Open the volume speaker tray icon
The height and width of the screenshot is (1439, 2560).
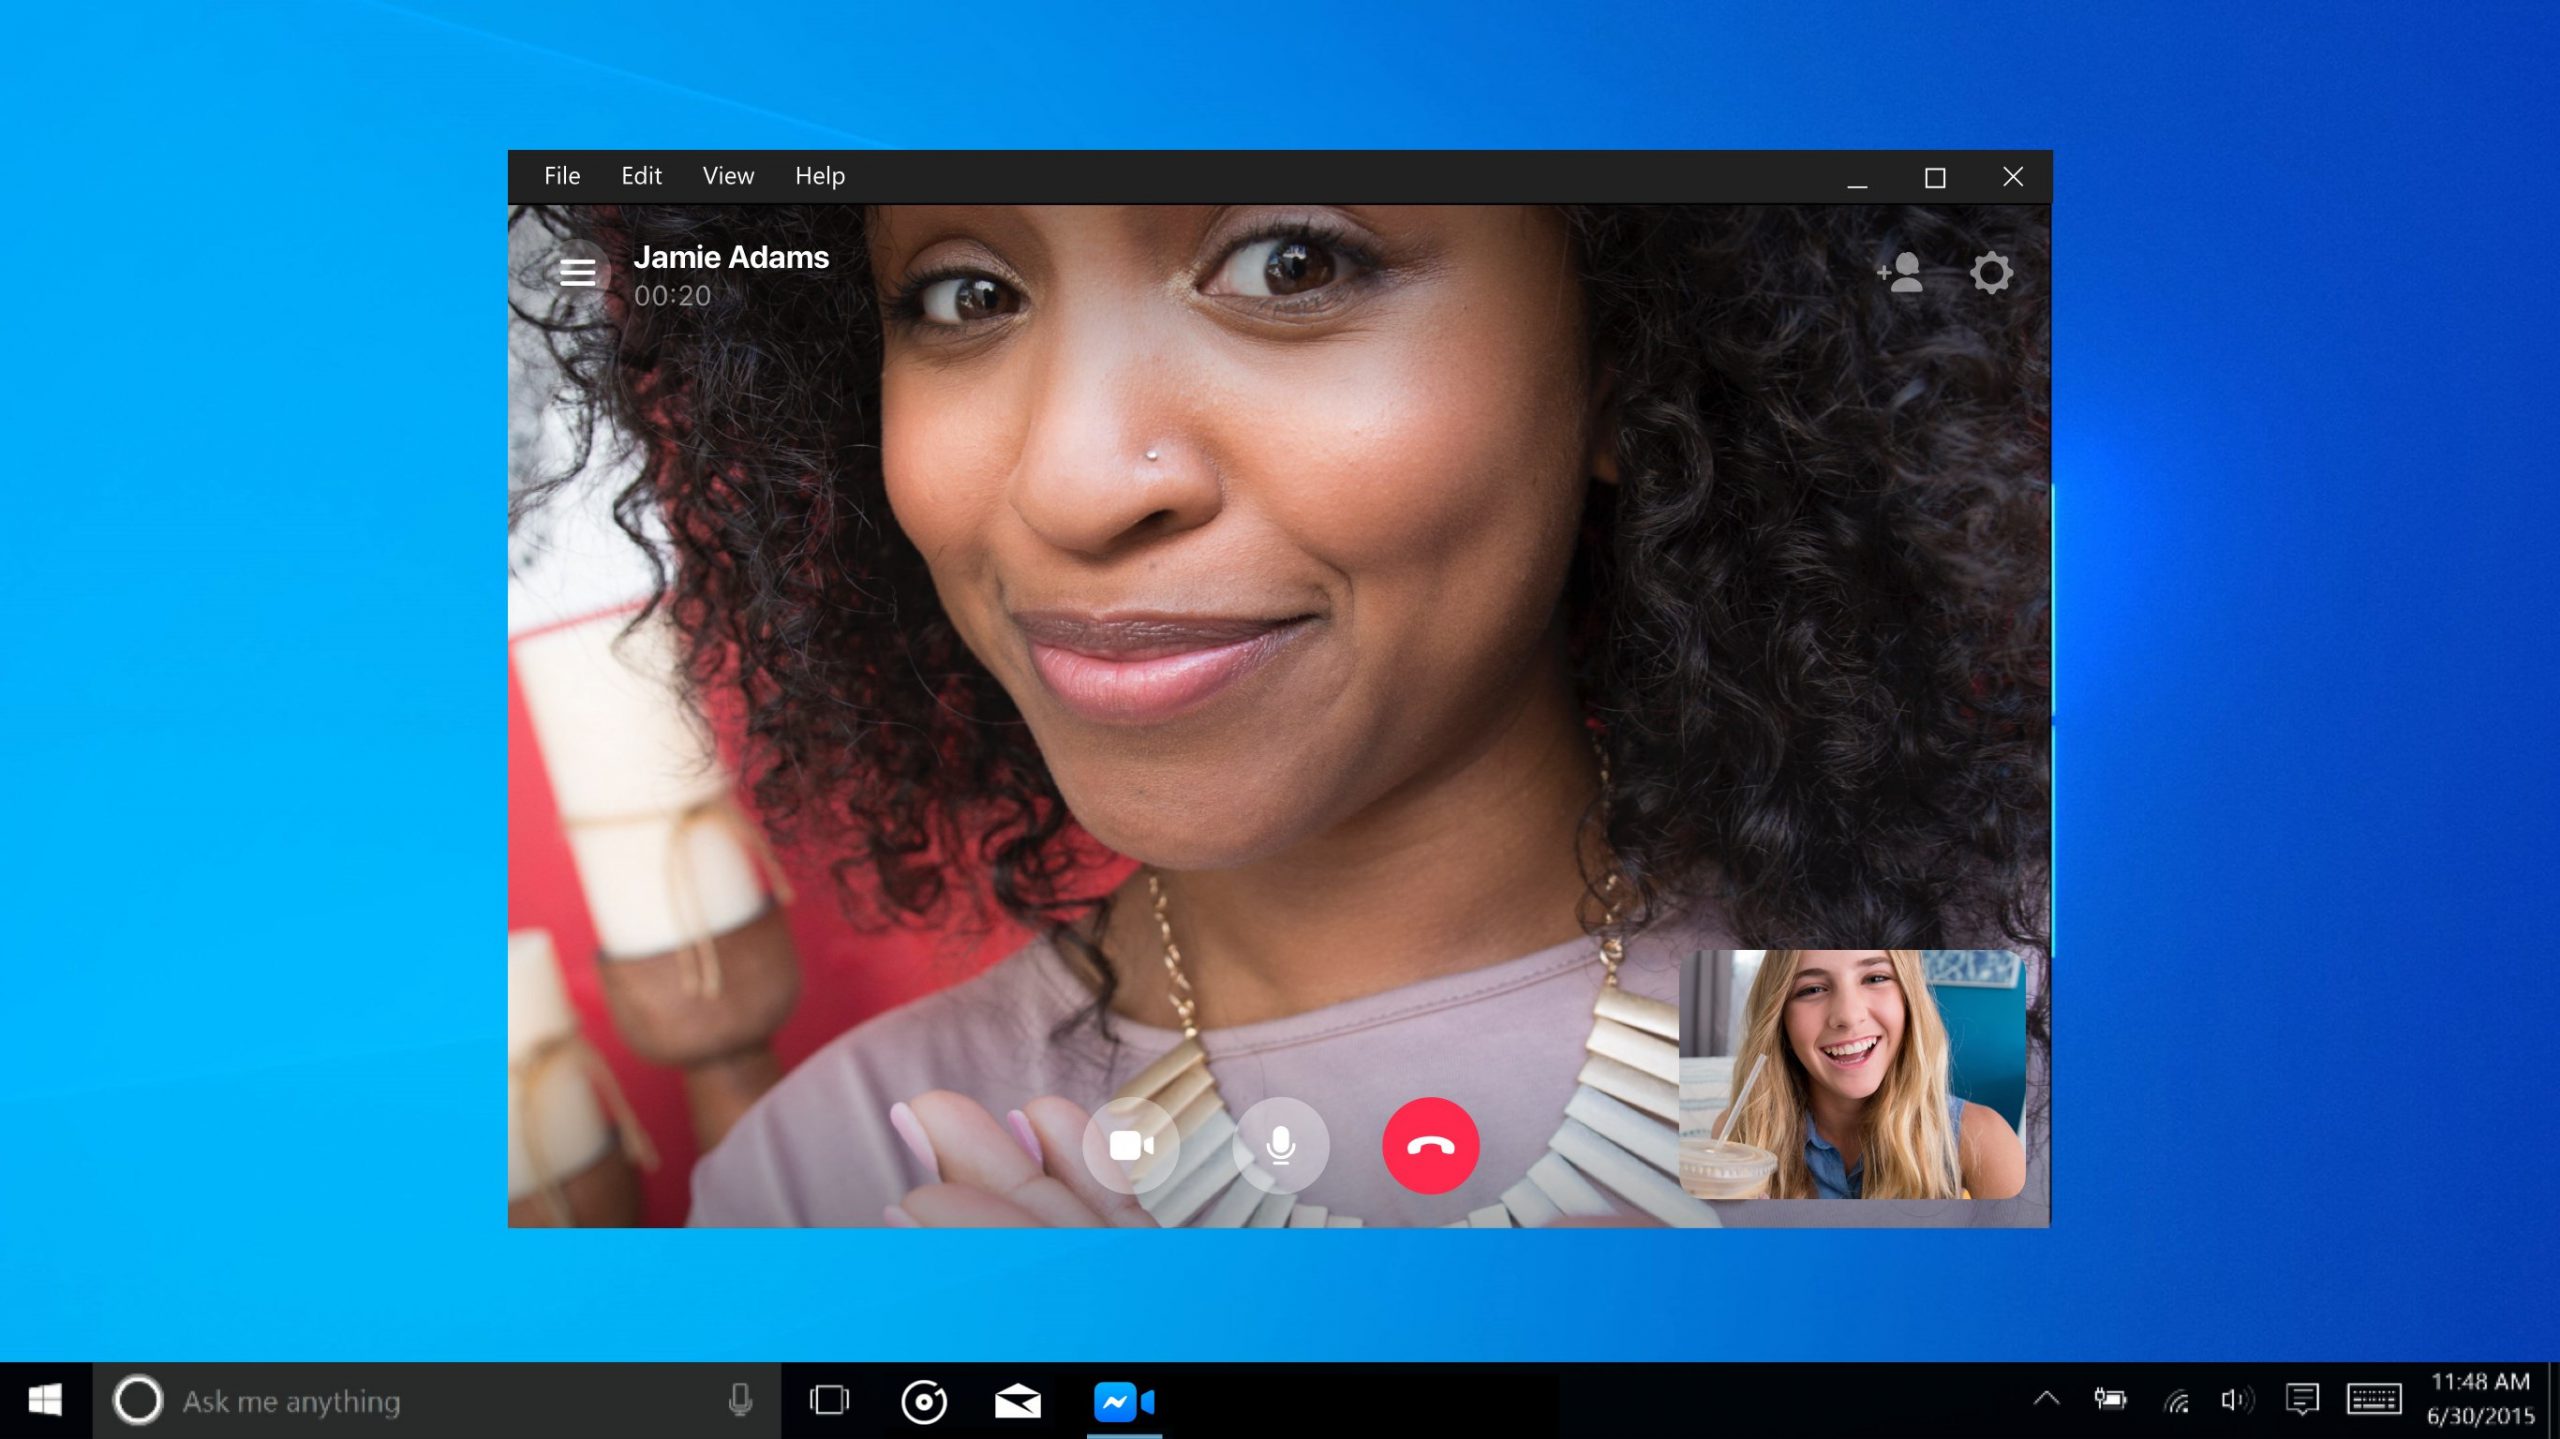(x=2237, y=1400)
